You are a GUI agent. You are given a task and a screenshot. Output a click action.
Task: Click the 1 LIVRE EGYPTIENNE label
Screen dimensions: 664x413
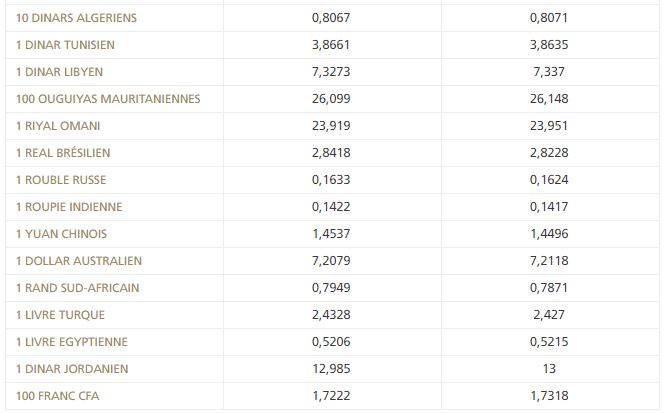(72, 342)
